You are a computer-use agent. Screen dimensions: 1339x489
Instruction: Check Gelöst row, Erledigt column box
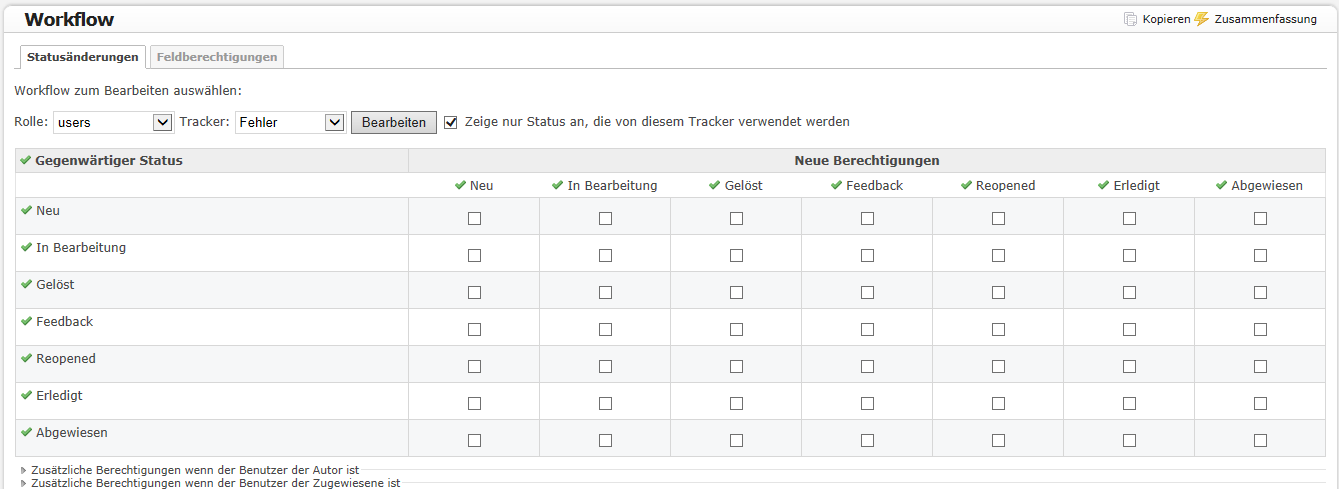tap(1129, 292)
